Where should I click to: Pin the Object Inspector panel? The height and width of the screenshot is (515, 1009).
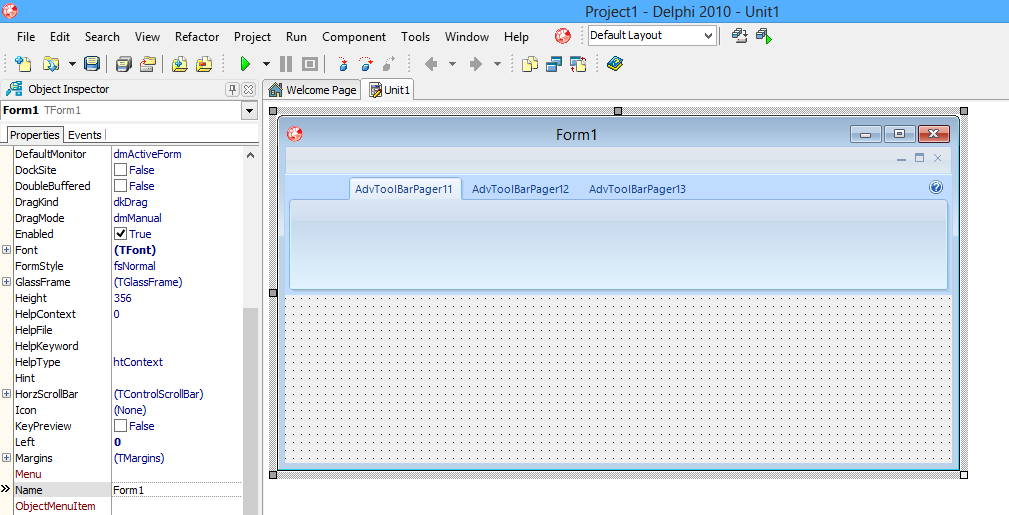pyautogui.click(x=233, y=89)
